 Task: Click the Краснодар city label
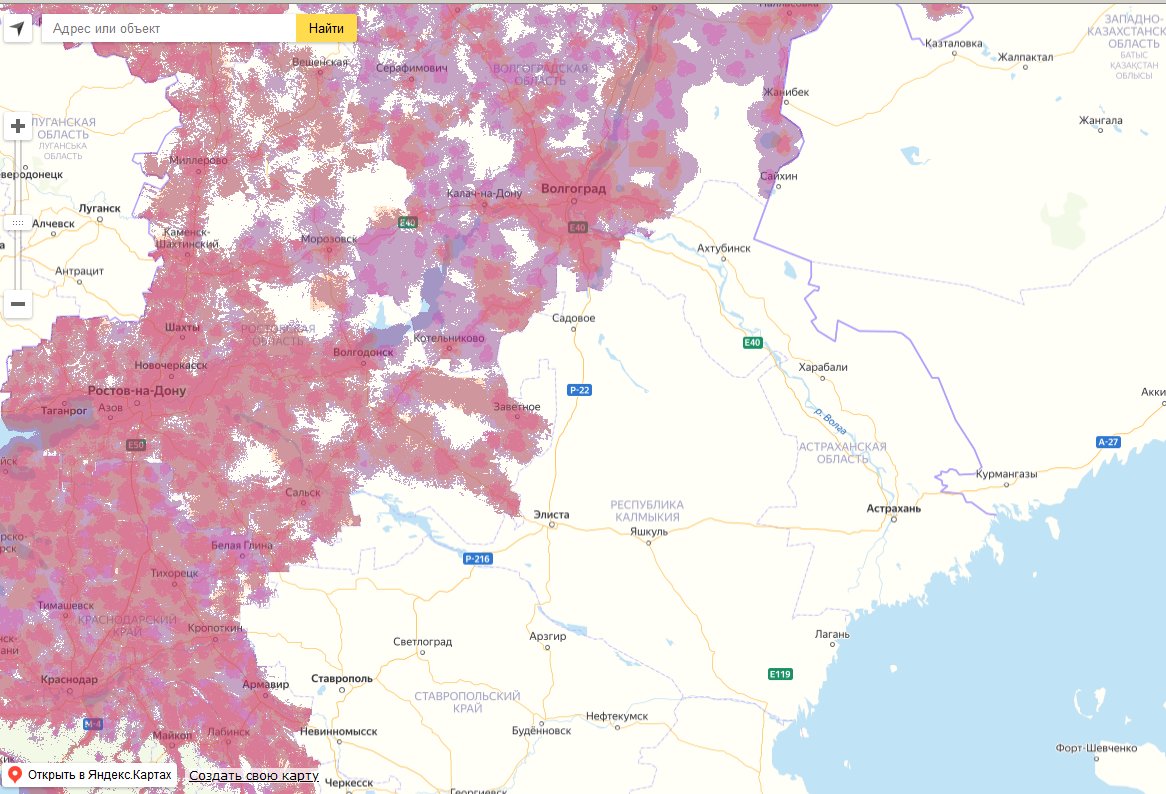pyautogui.click(x=69, y=680)
